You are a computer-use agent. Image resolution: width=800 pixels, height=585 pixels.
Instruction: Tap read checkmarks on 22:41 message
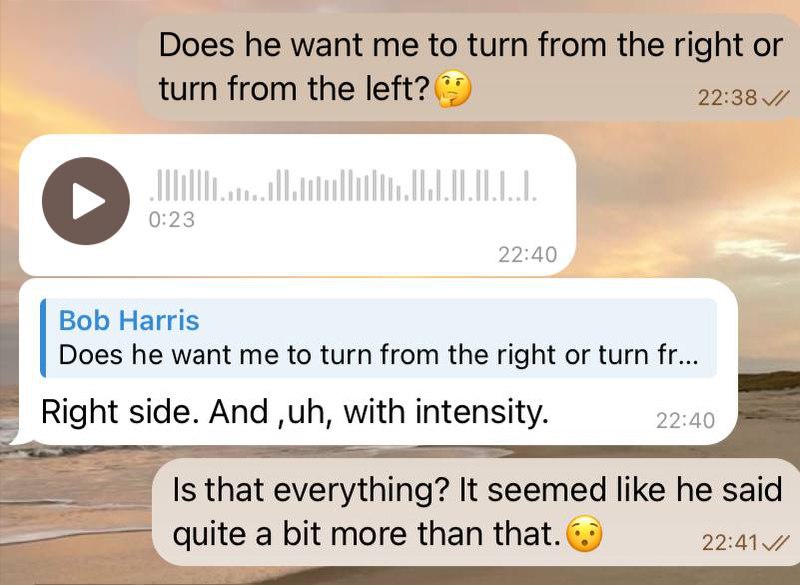(776, 543)
